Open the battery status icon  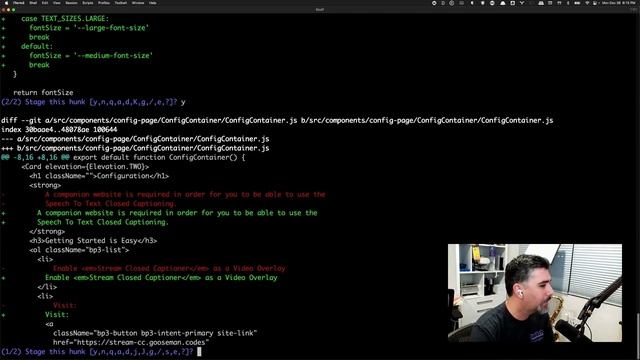pyautogui.click(x=577, y=3)
